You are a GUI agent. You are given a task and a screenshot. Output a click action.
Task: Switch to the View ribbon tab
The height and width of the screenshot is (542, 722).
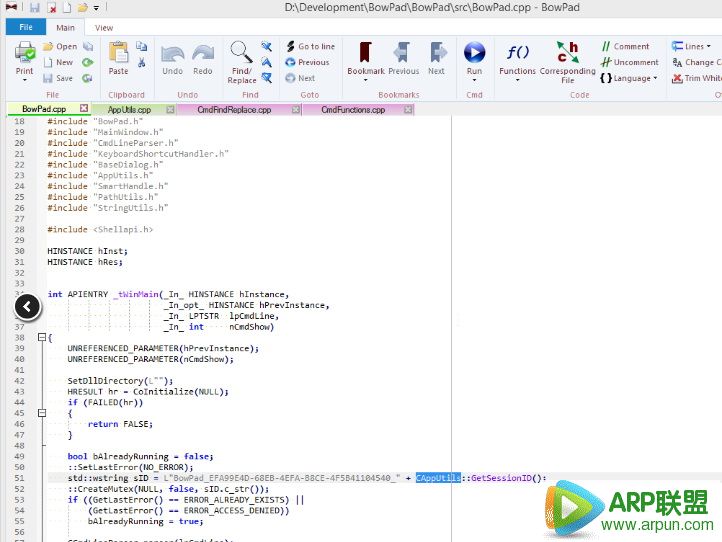[104, 28]
